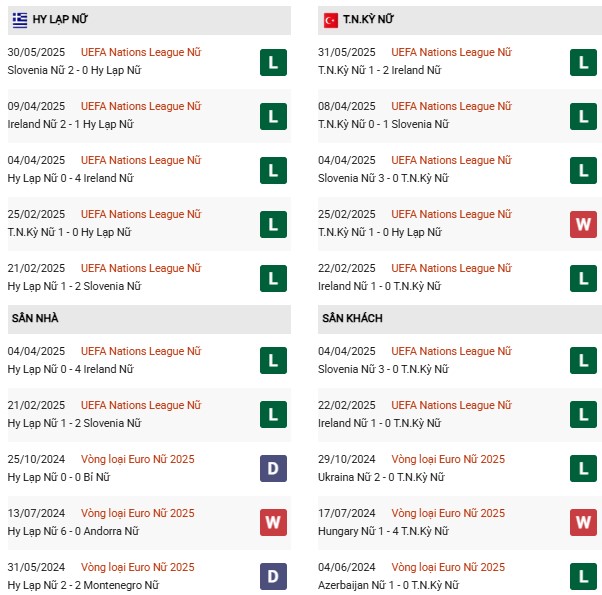
Task: Open Vòng loại Euro Nữ 2025 link dated 17/07/2024
Action: (x=448, y=513)
